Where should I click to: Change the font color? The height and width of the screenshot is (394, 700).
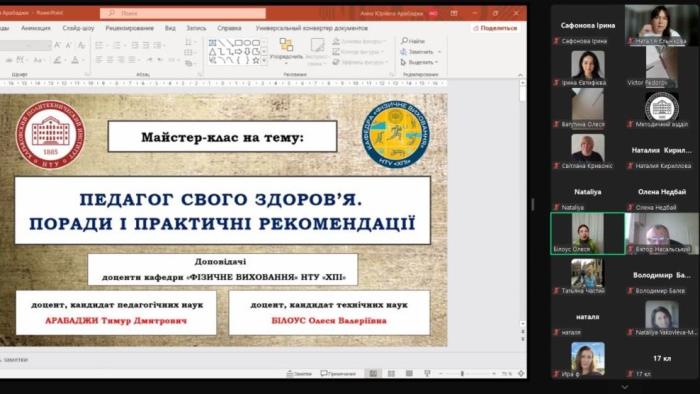click(75, 60)
